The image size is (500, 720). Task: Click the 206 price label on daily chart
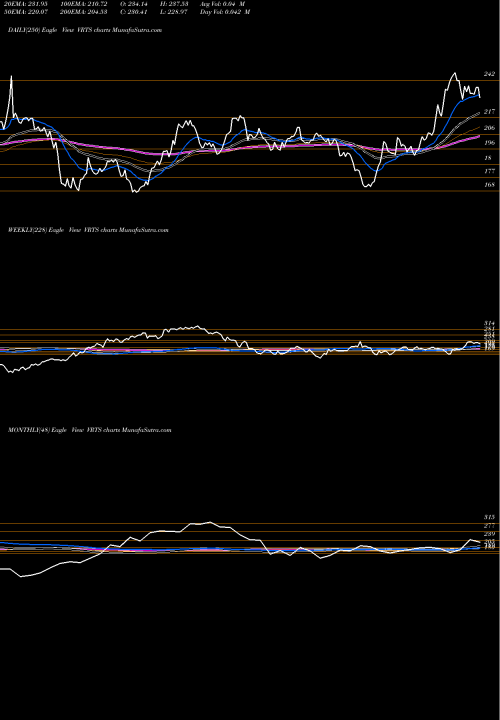pyautogui.click(x=489, y=128)
